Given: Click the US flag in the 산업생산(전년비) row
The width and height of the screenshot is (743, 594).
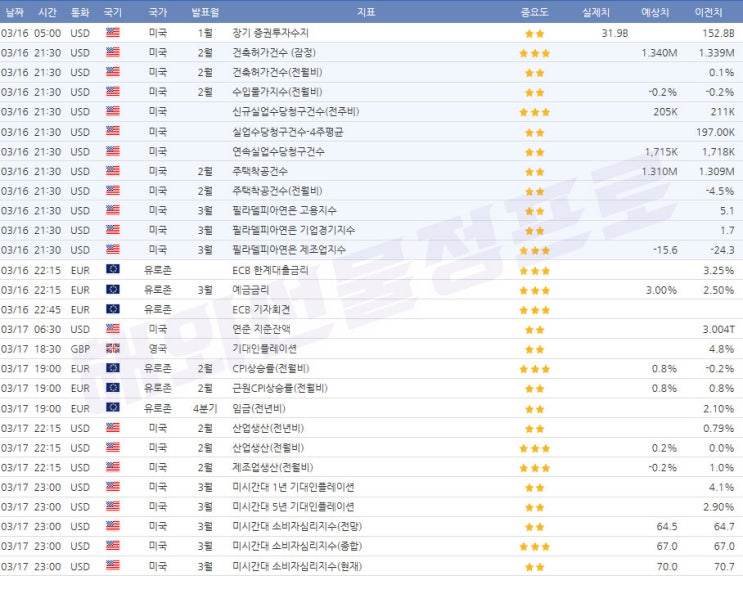Looking at the screenshot, I should coord(113,428).
